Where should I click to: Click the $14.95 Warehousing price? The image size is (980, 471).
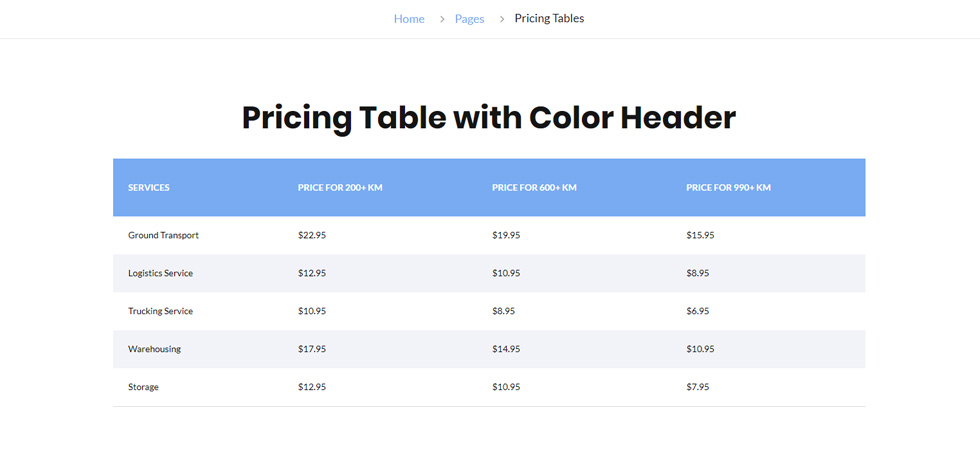pos(506,349)
